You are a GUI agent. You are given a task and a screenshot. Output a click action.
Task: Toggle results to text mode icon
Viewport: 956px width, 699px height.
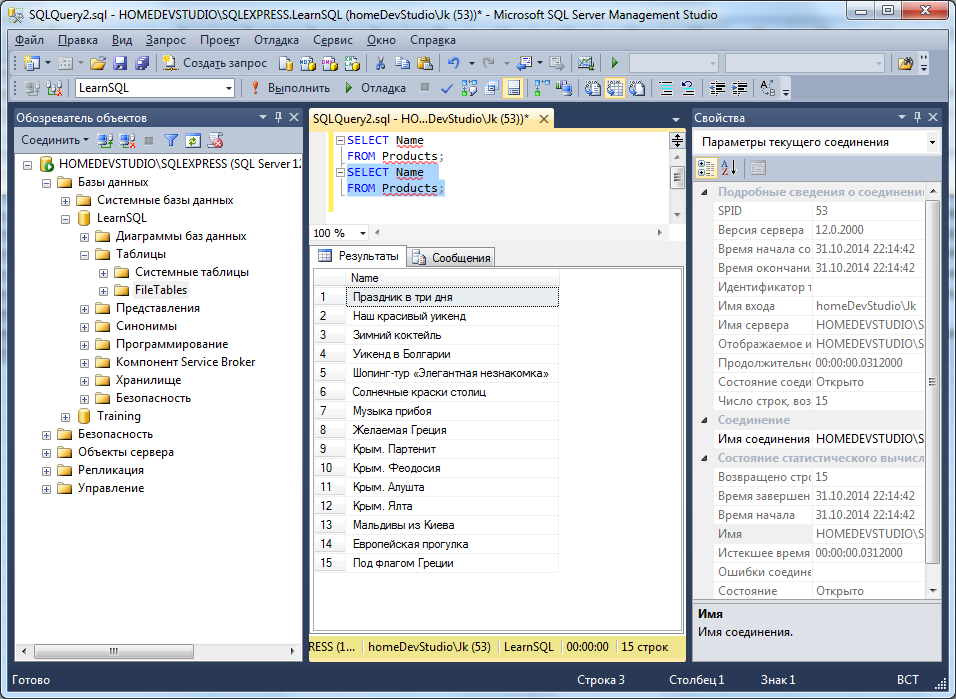coord(593,88)
